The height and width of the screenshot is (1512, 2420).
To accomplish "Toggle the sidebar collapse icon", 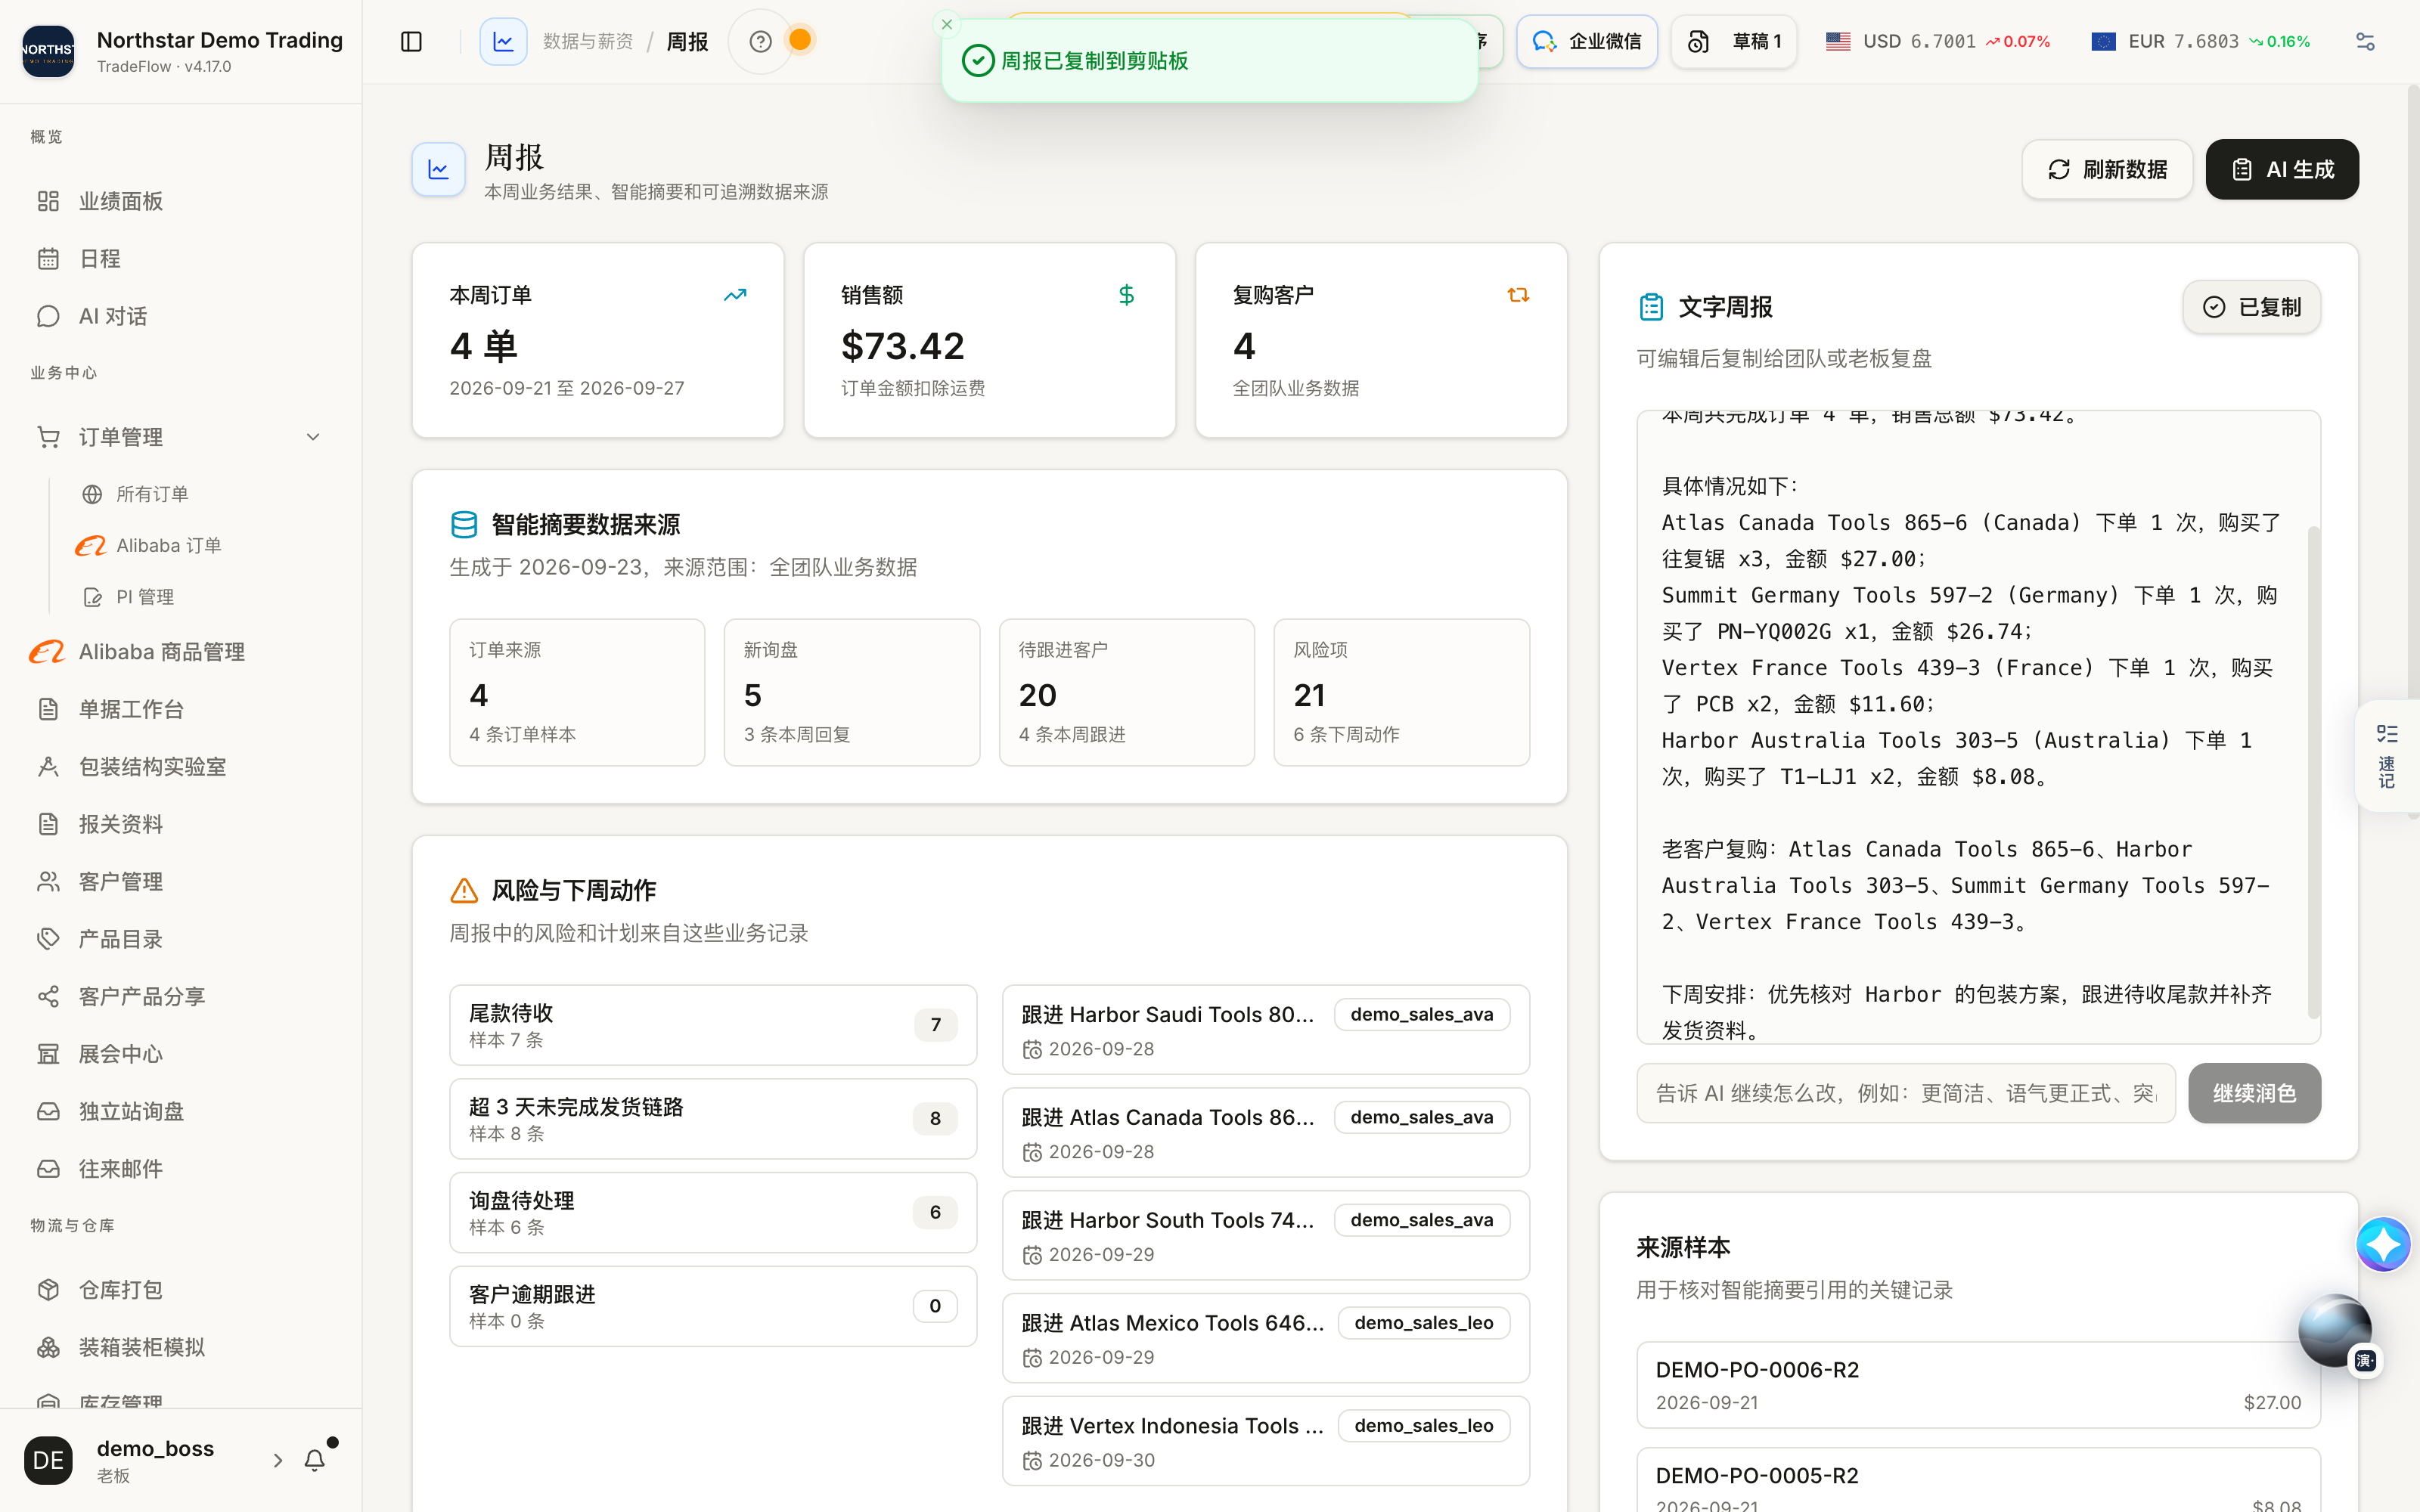I will (411, 41).
